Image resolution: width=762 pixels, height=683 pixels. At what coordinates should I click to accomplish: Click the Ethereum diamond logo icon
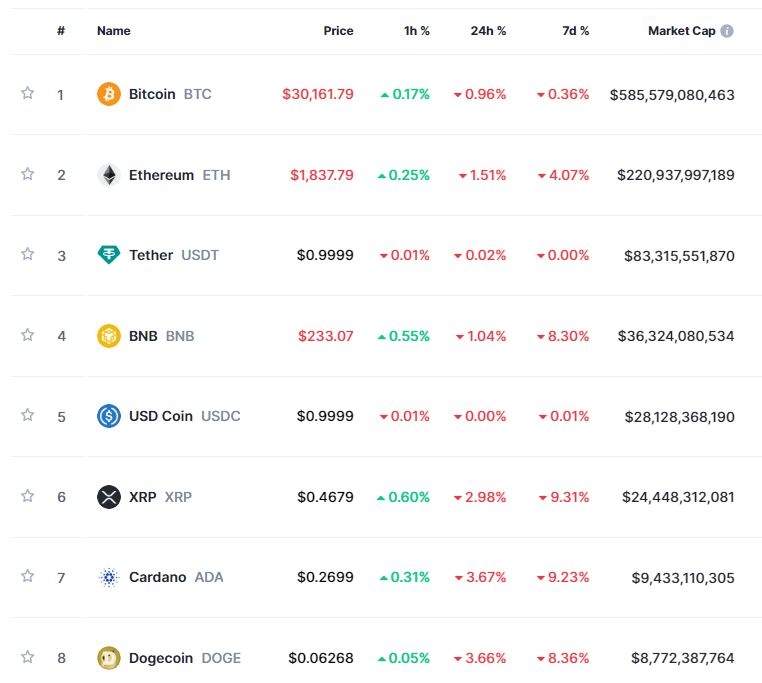coord(108,175)
